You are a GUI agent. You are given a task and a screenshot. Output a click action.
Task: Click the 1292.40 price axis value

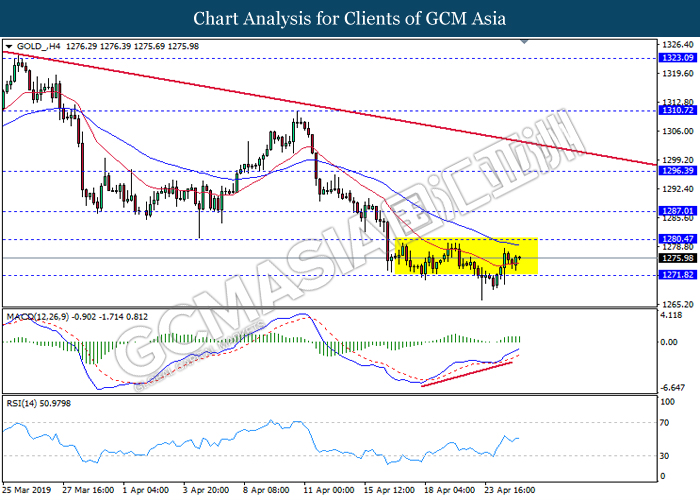click(x=678, y=188)
